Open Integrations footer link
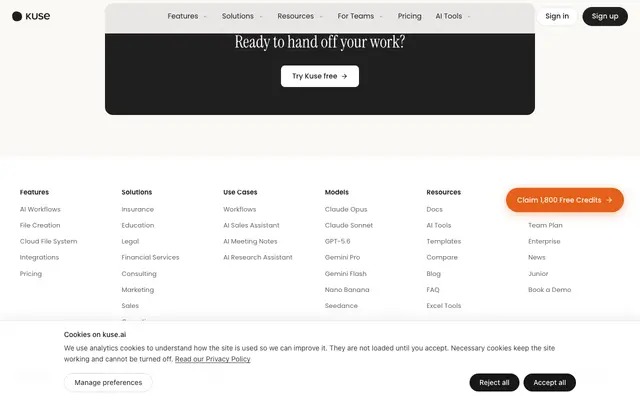This screenshot has width=640, height=400. click(39, 258)
